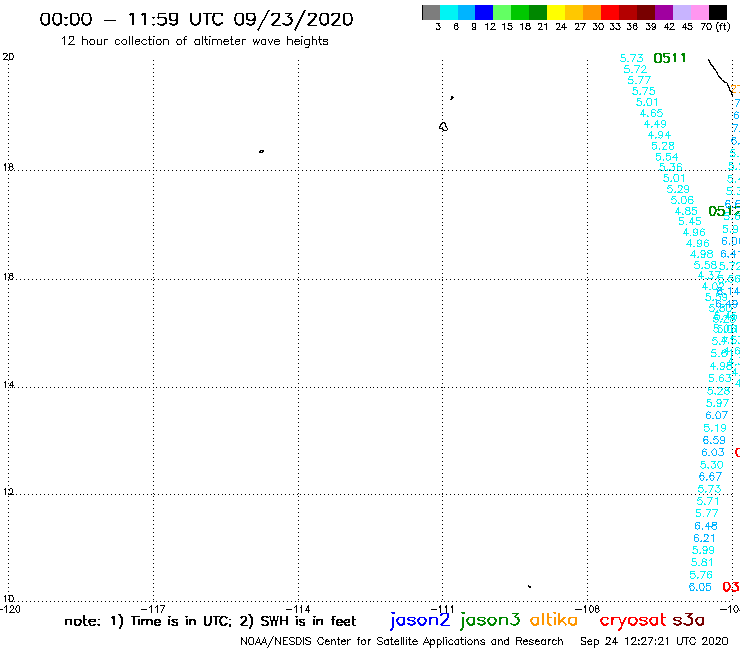Click the 'altika' satellite legend label

554,620
